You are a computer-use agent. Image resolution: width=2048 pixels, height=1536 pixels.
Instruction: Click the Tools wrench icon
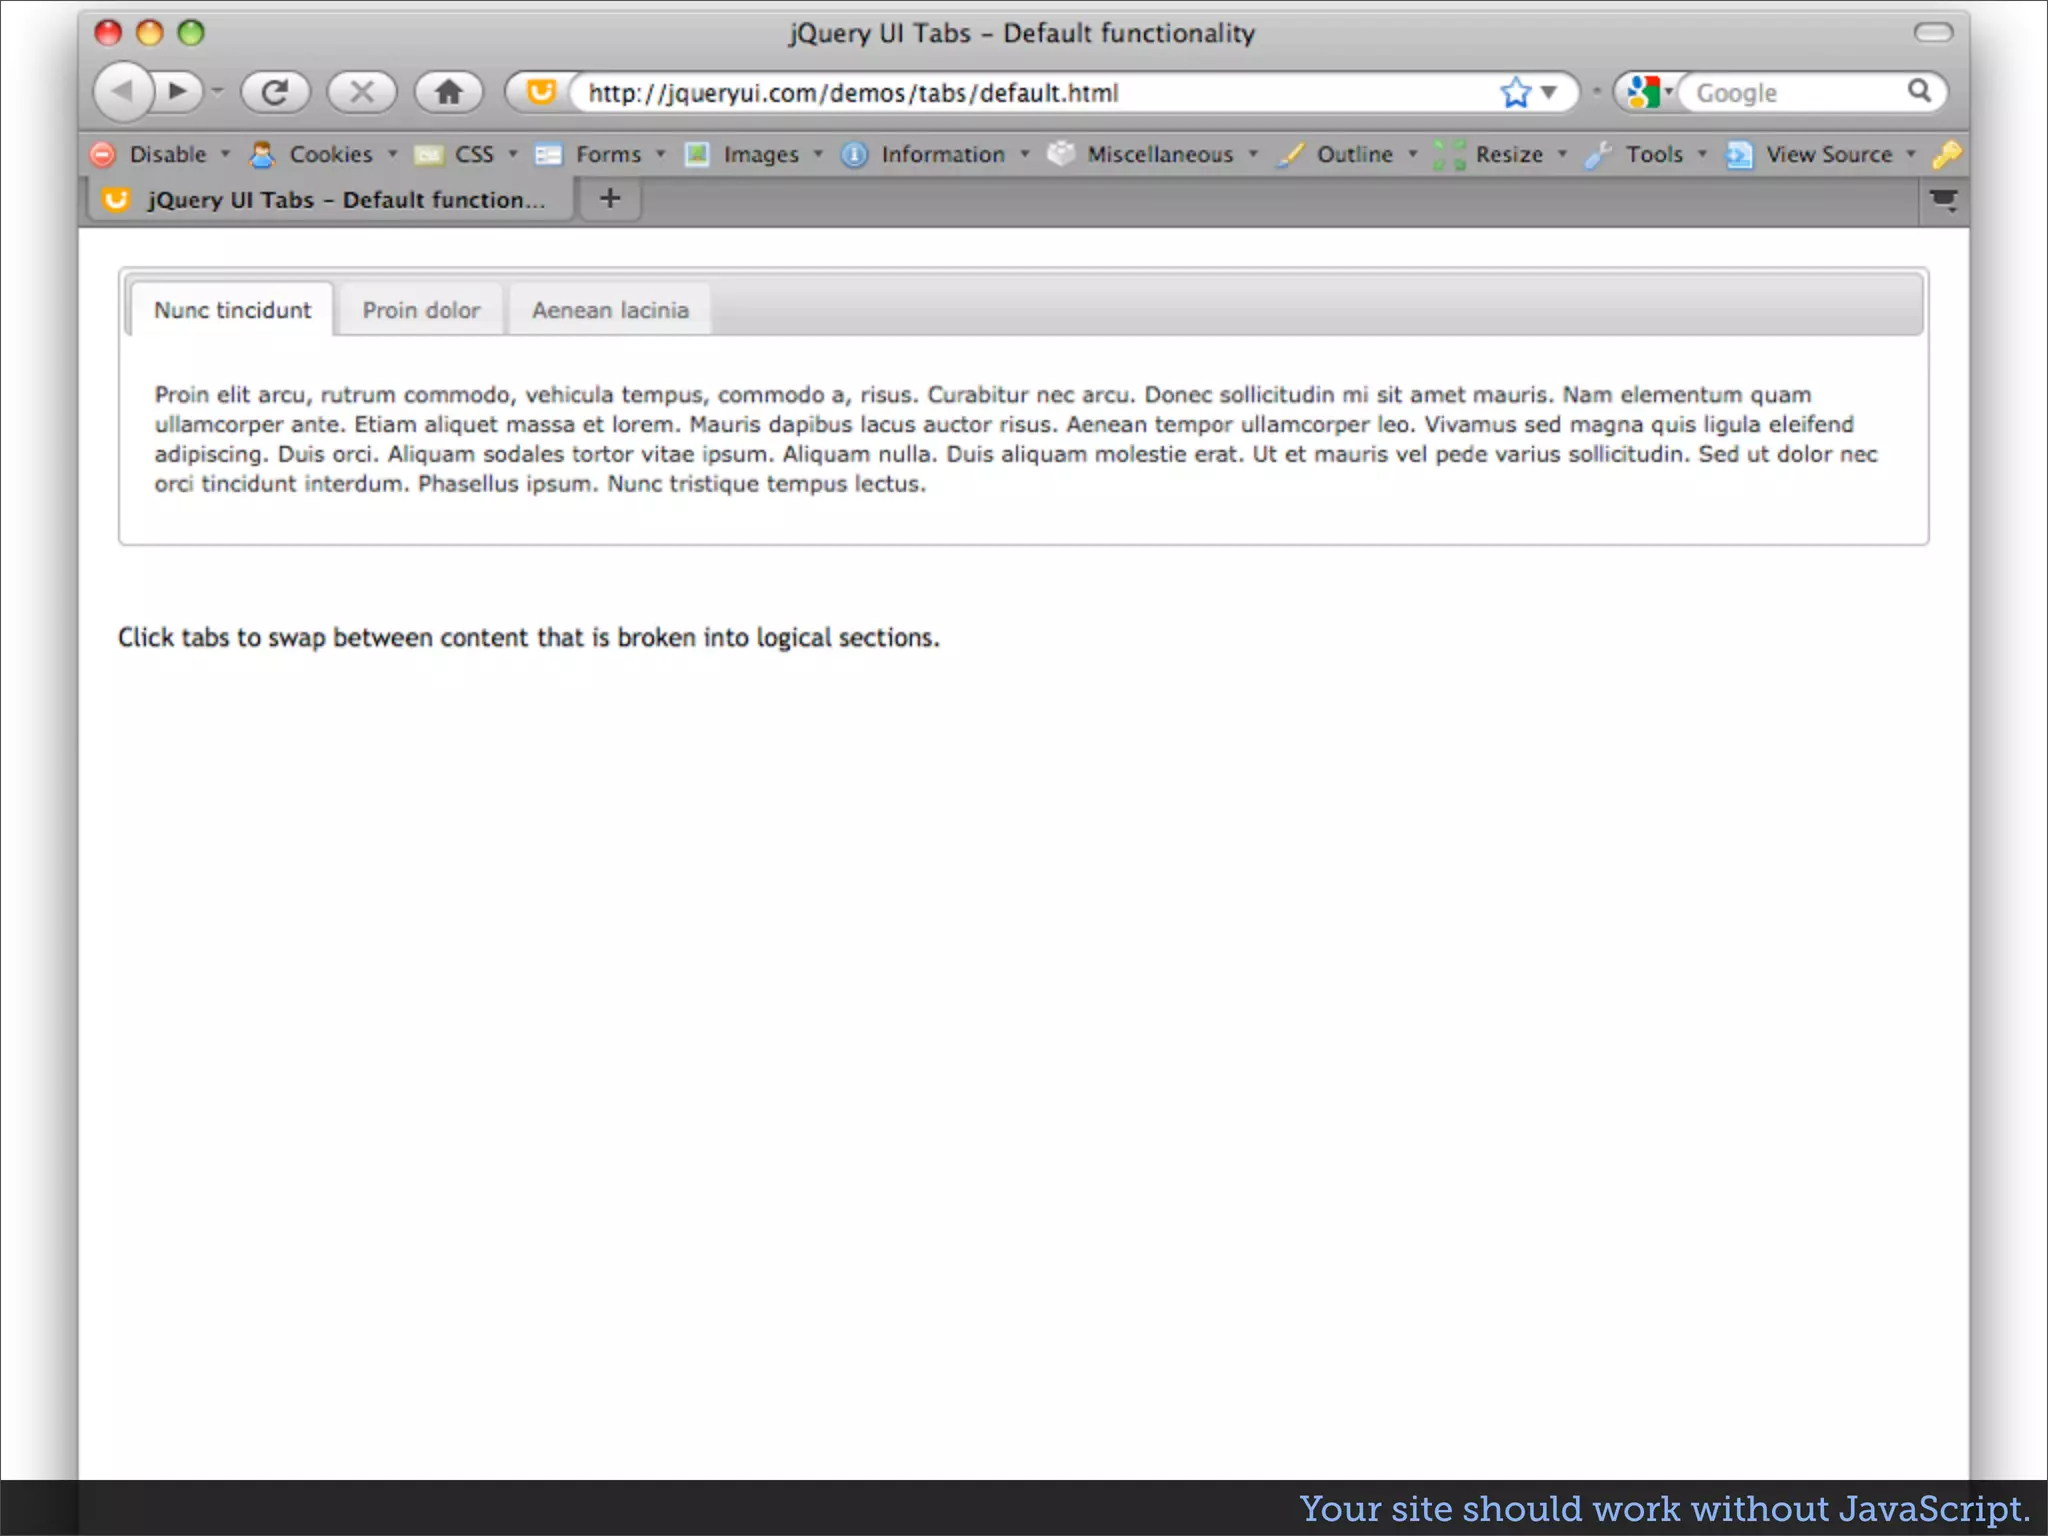(1598, 154)
